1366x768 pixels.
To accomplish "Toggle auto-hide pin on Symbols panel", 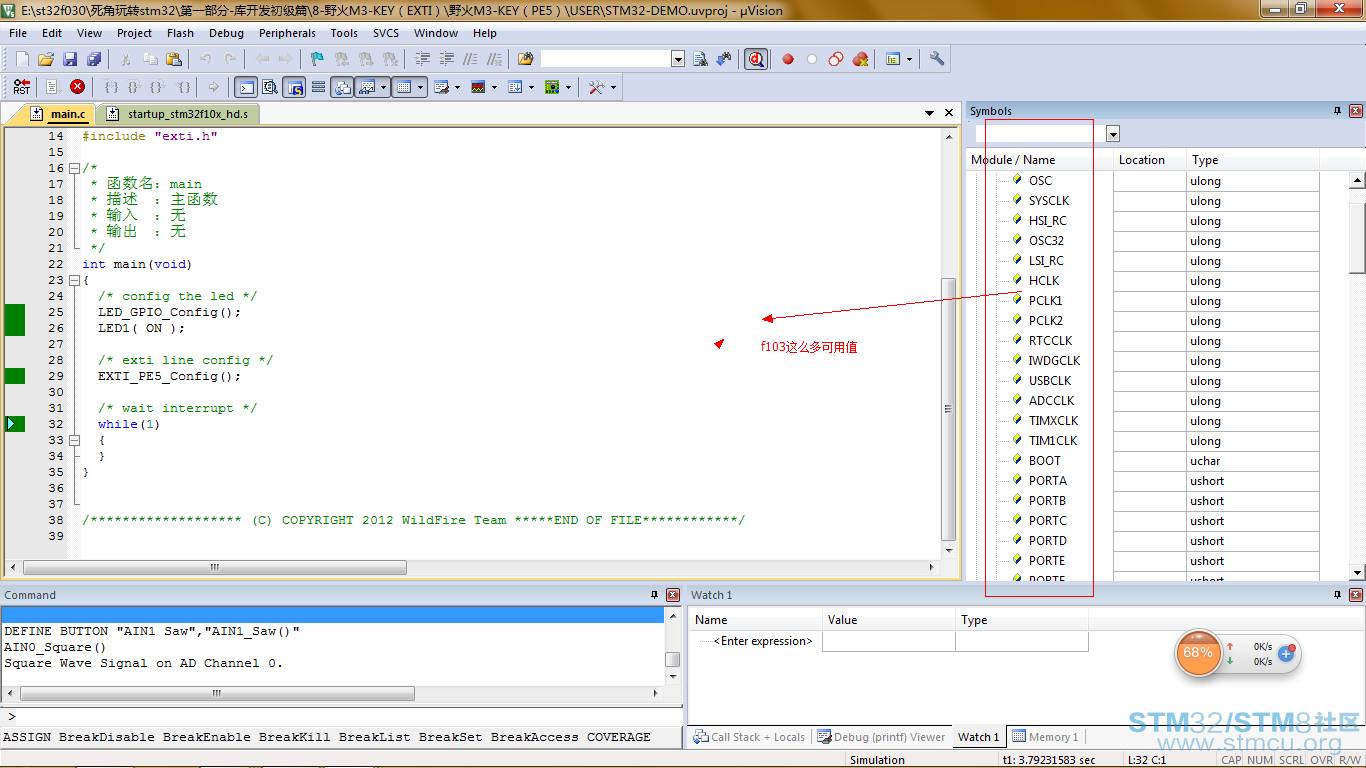I will point(1337,111).
